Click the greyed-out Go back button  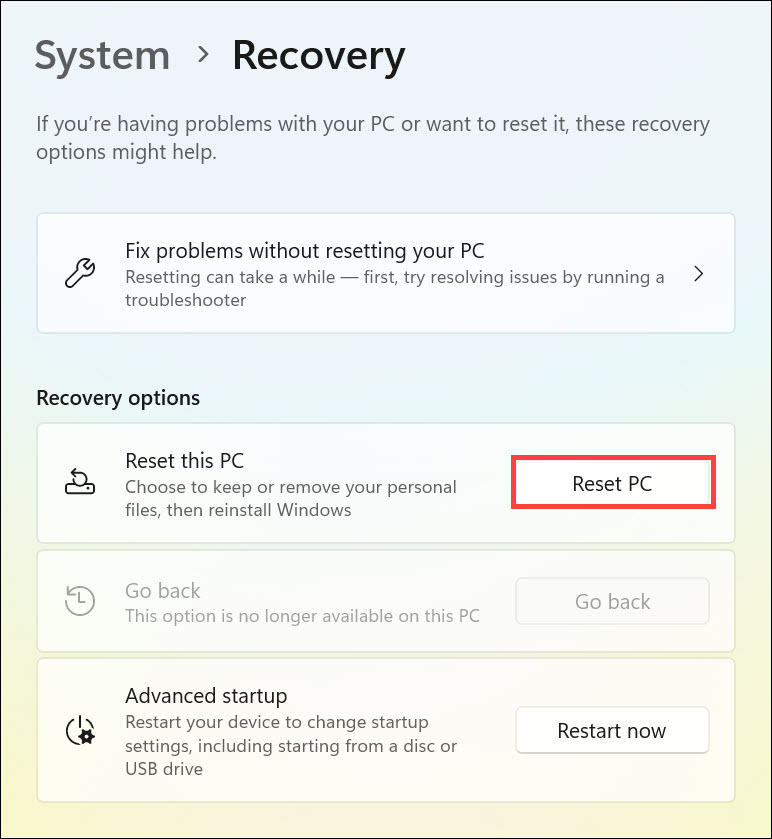tap(612, 602)
